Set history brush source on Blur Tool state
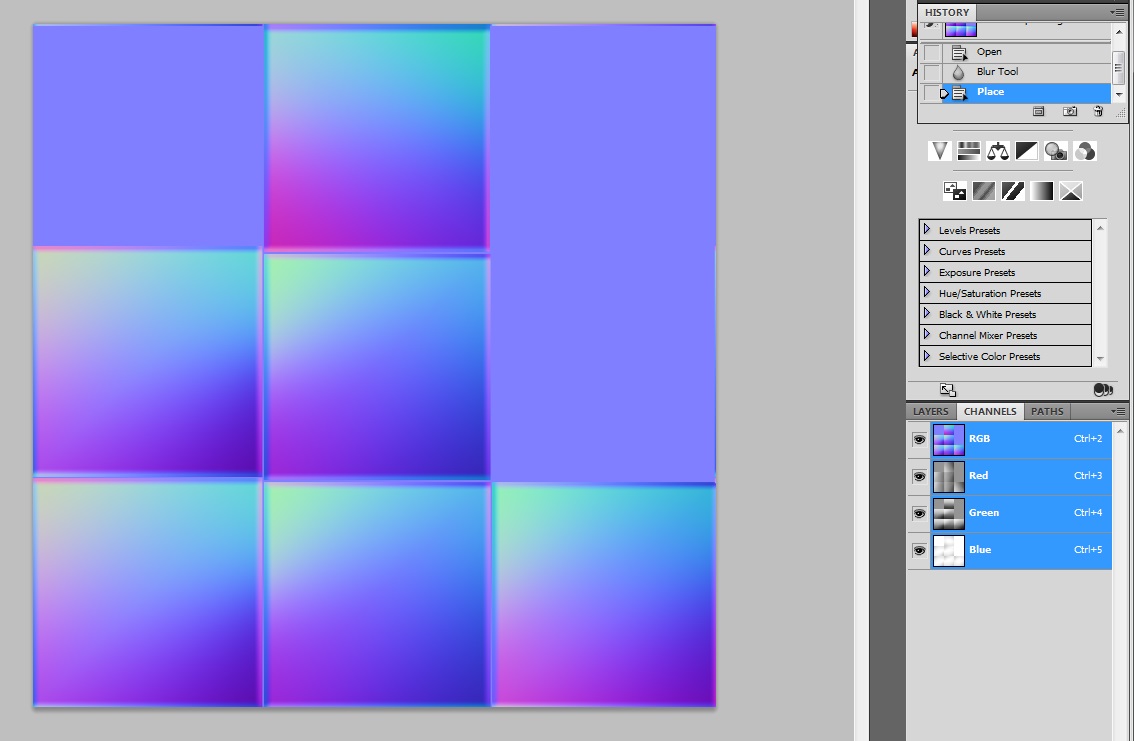 coord(932,72)
